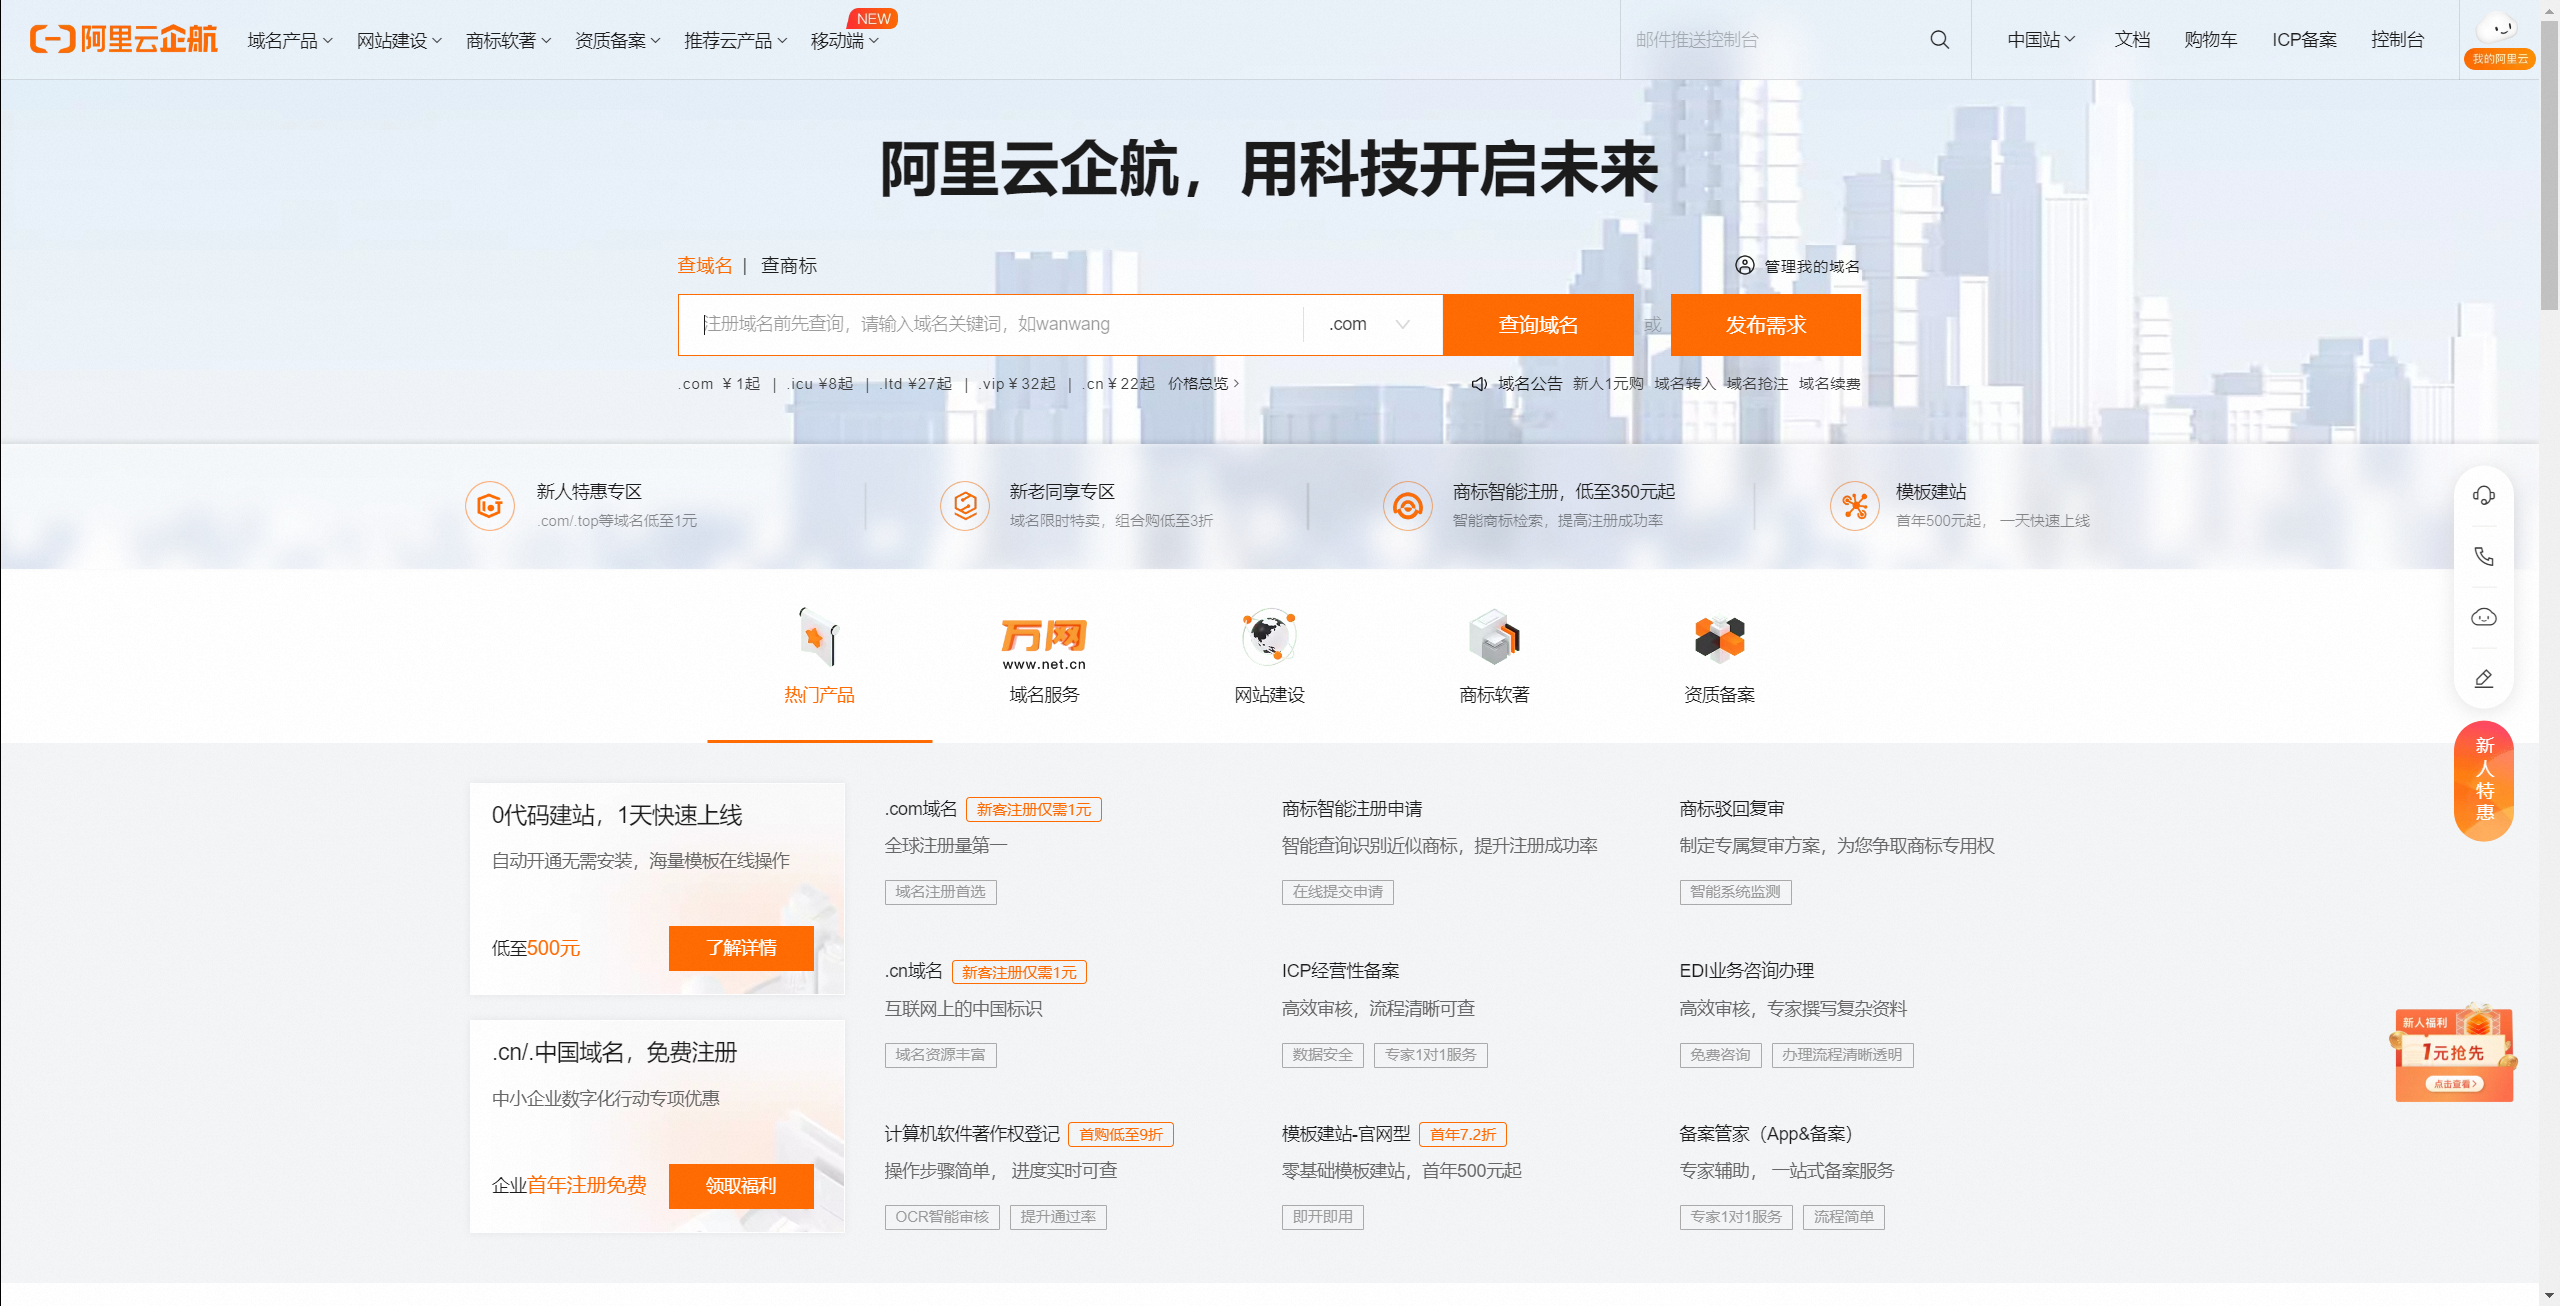2560x1306 pixels.
Task: Open the .com domain suffix dropdown
Action: pyautogui.click(x=1371, y=324)
